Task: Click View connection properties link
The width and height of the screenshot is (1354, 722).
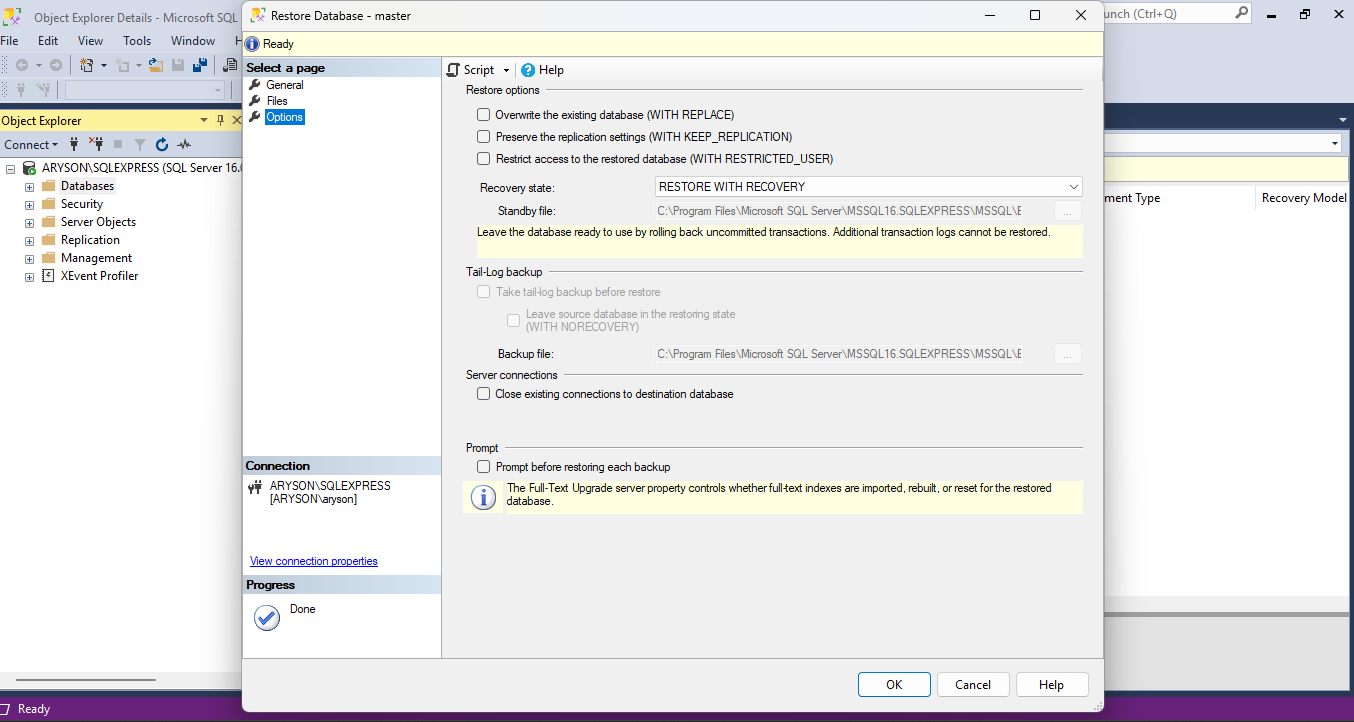Action: [x=313, y=561]
